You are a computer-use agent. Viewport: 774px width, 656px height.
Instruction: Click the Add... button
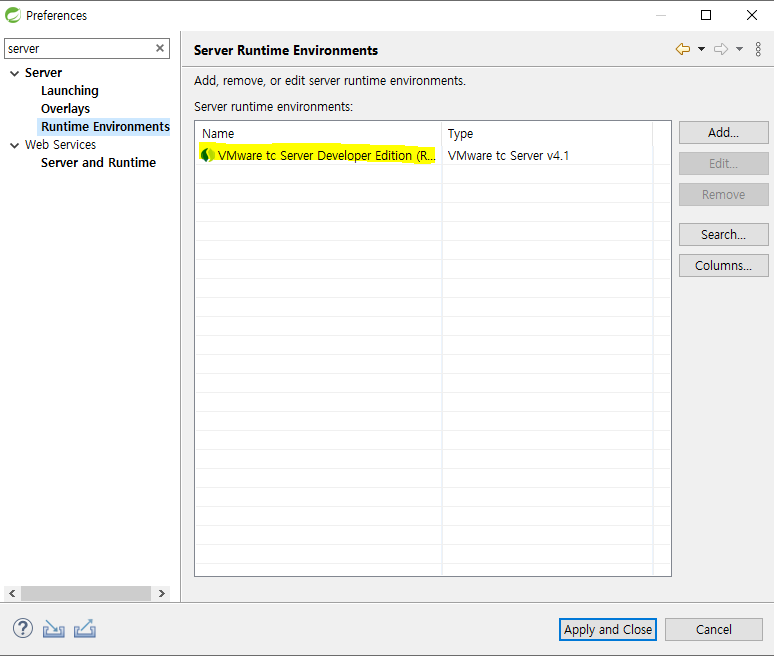[723, 133]
